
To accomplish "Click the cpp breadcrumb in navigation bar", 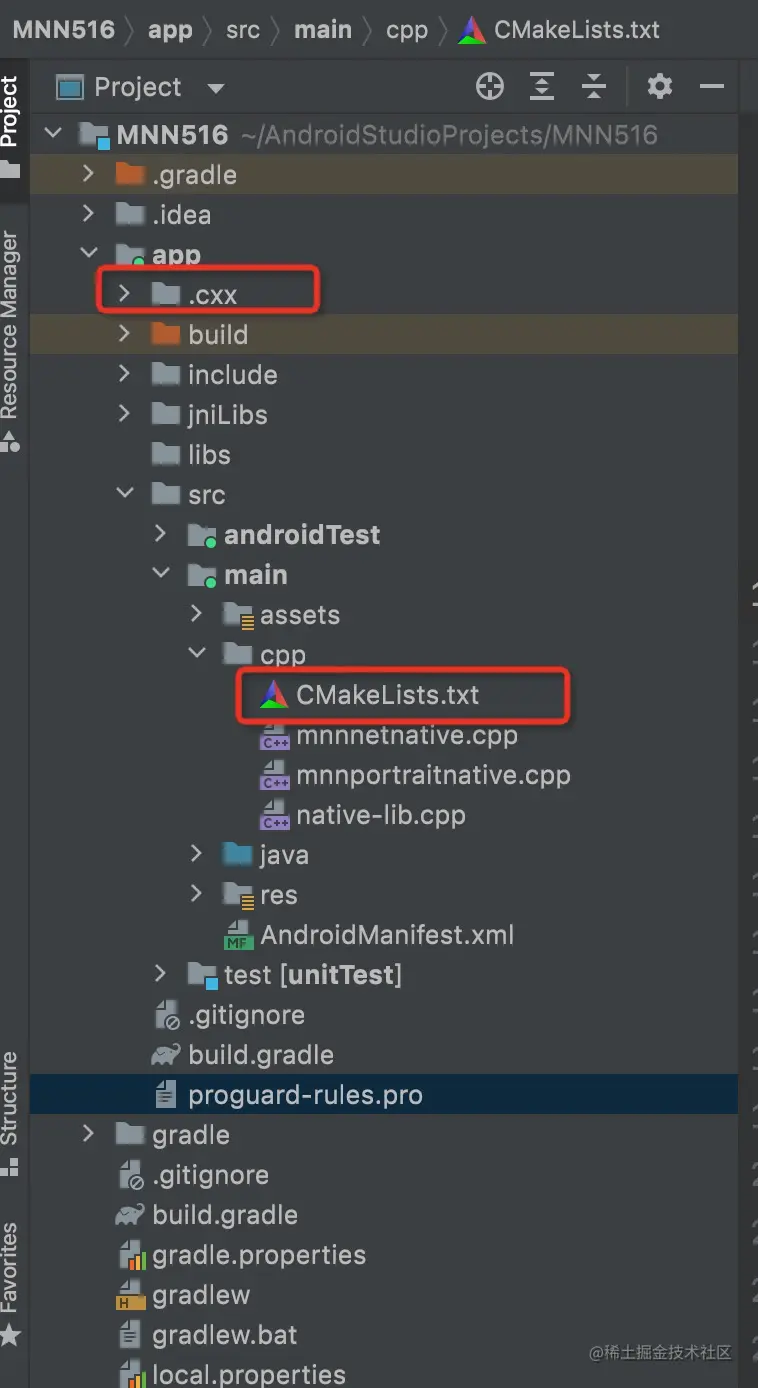I will (x=407, y=29).
